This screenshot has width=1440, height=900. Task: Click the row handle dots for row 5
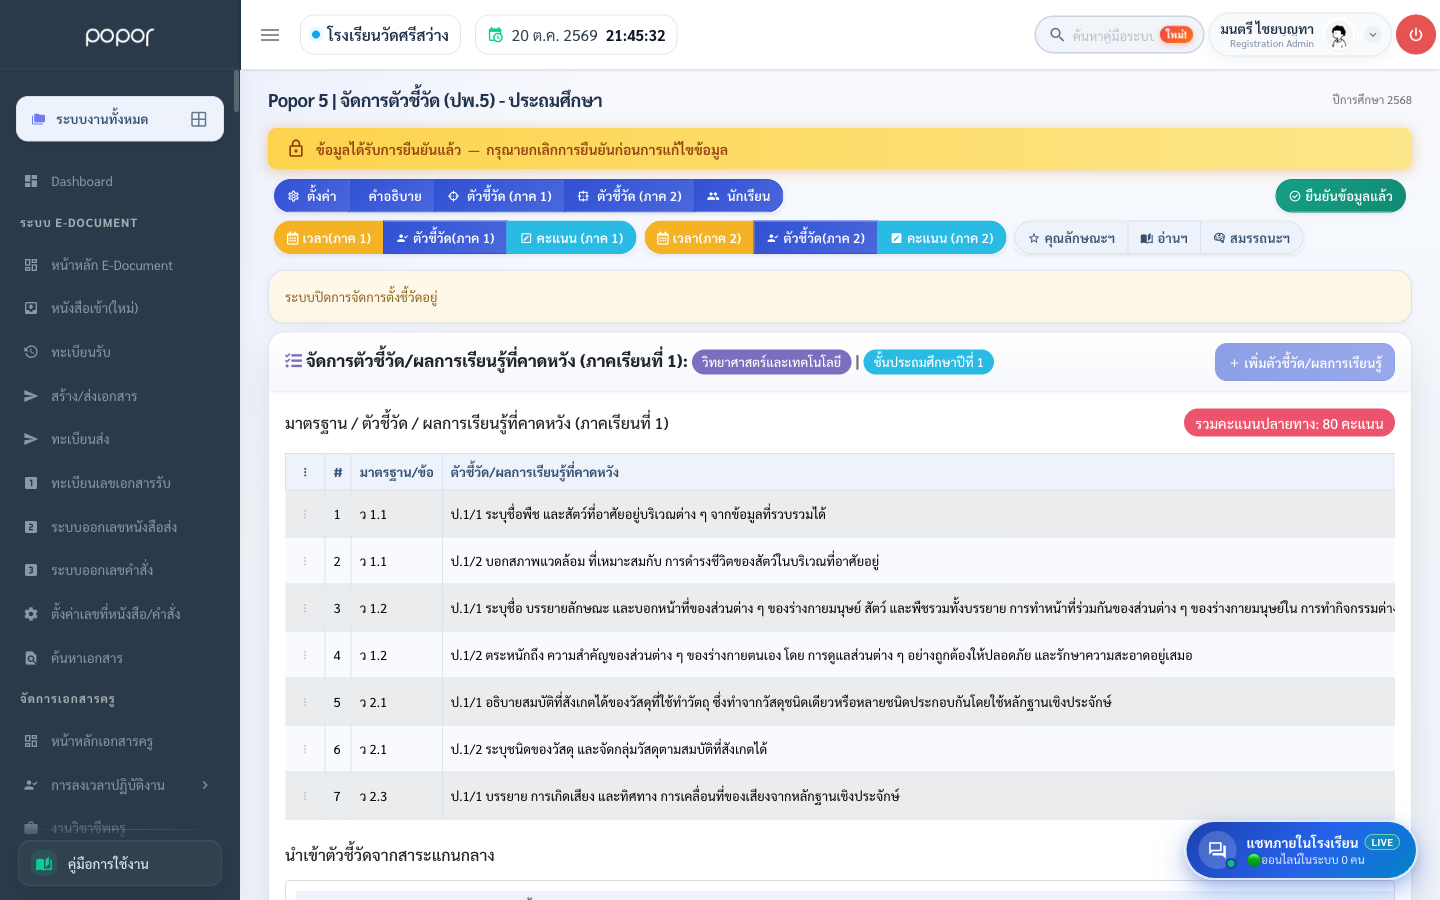(x=305, y=702)
